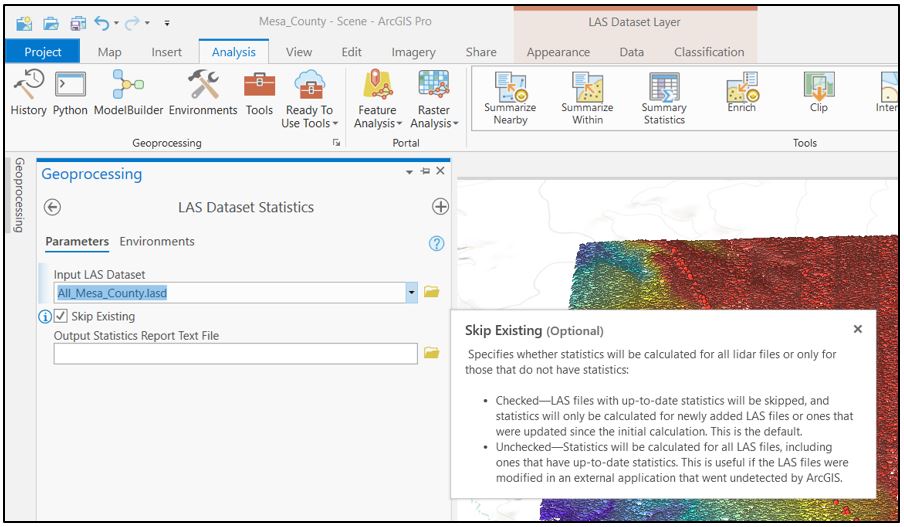Image resolution: width=904 pixels, height=527 pixels.
Task: Switch to the Edit ribbon tab
Action: coord(351,52)
